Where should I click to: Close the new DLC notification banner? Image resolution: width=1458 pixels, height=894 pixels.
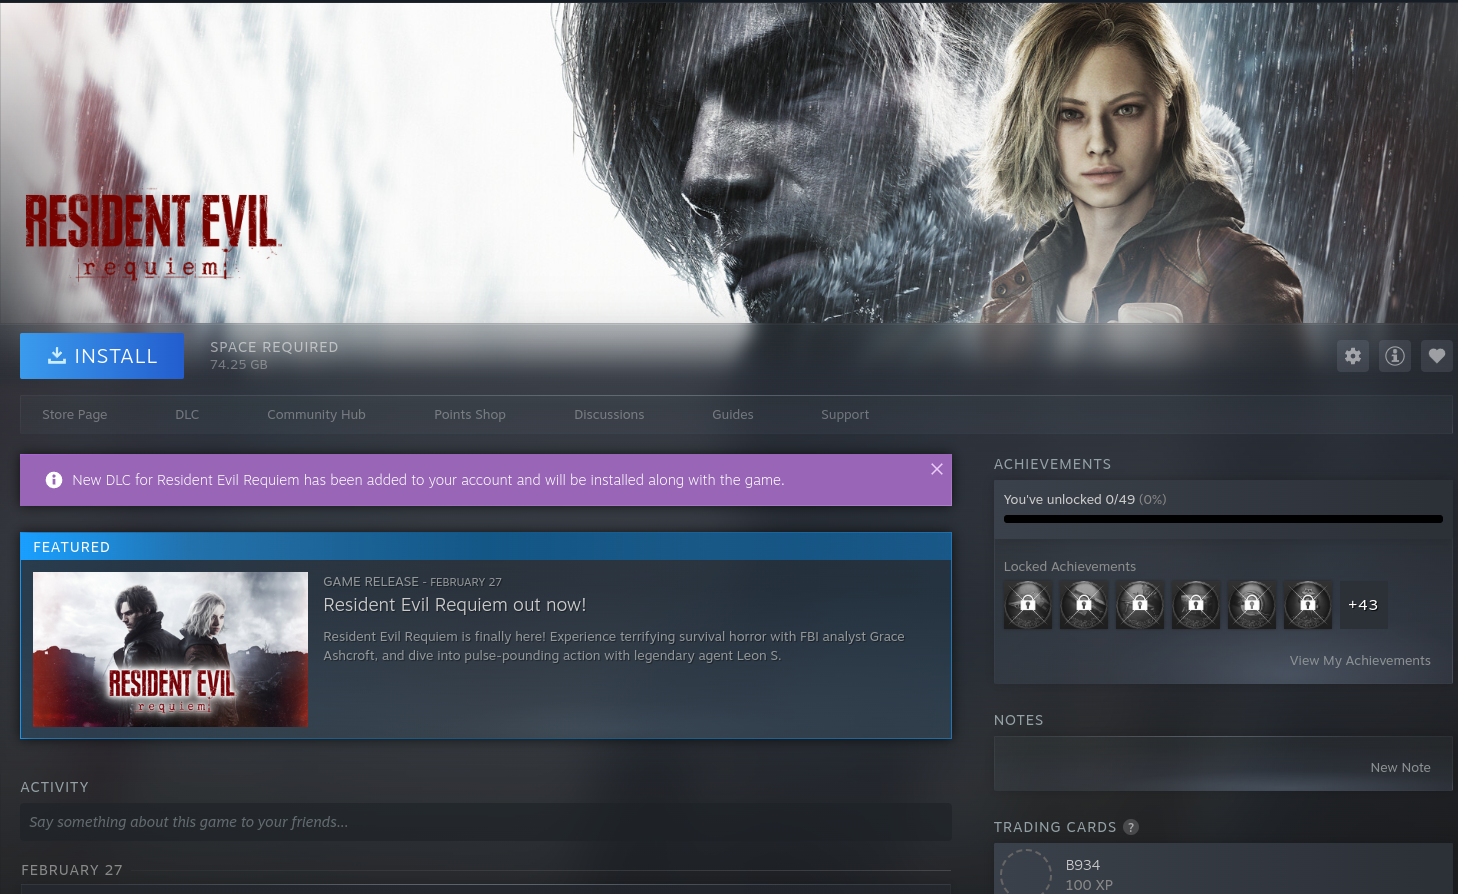pos(937,469)
